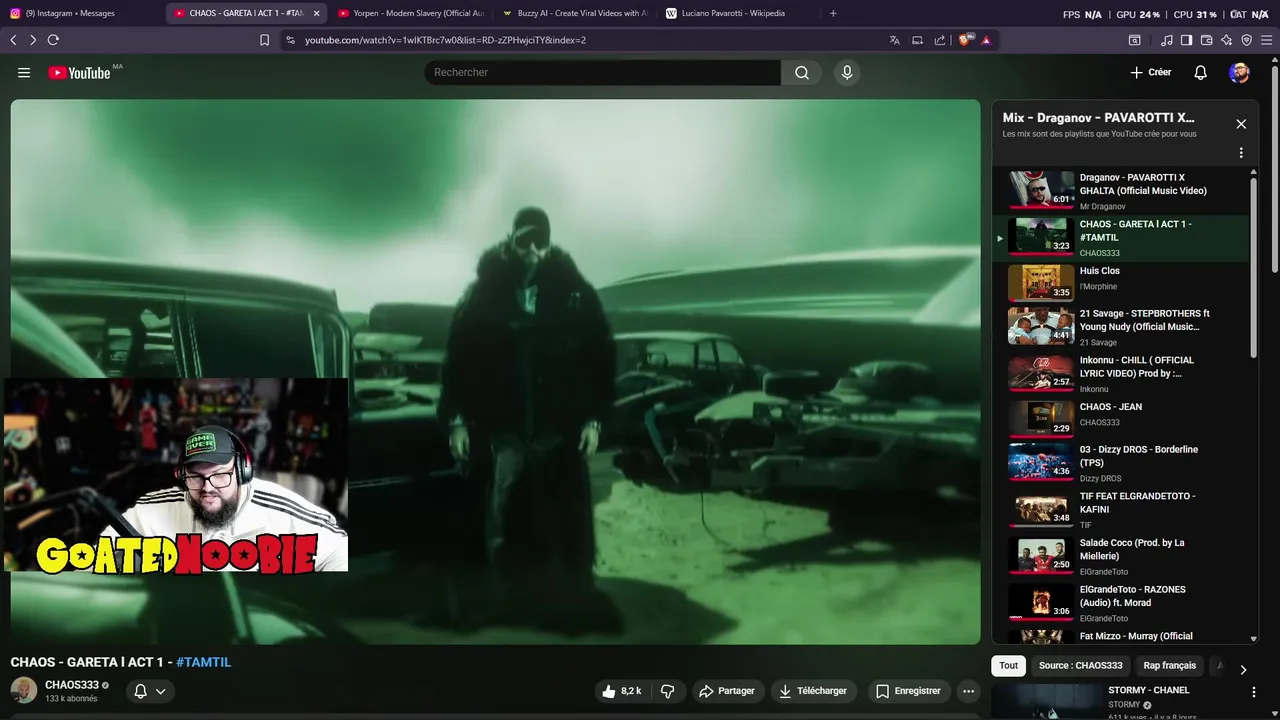
Task: Switch to the Buzzy AI tab
Action: click(575, 13)
